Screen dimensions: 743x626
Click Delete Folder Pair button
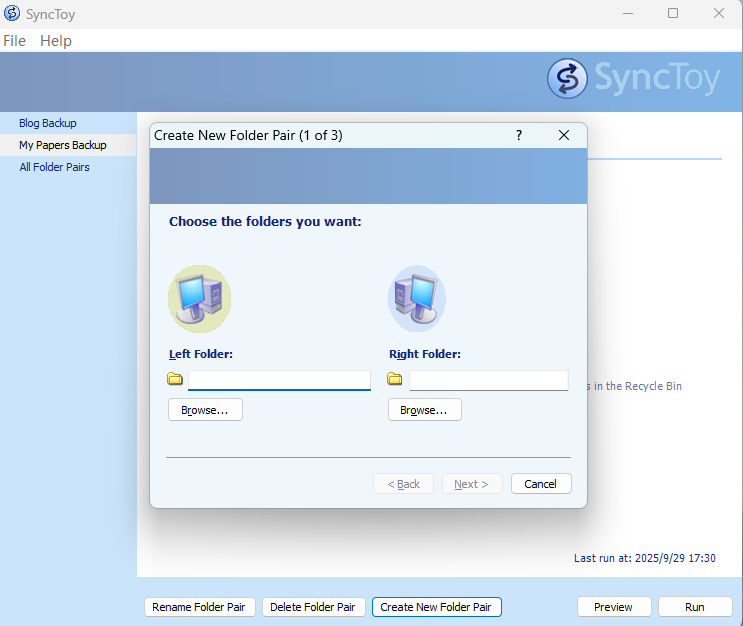tap(313, 607)
